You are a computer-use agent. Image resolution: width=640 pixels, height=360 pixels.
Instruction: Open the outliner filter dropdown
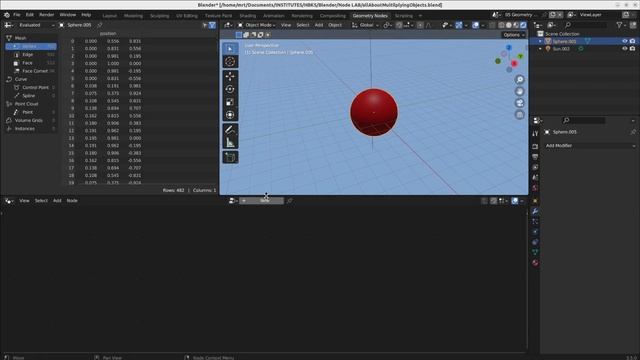[621, 25]
